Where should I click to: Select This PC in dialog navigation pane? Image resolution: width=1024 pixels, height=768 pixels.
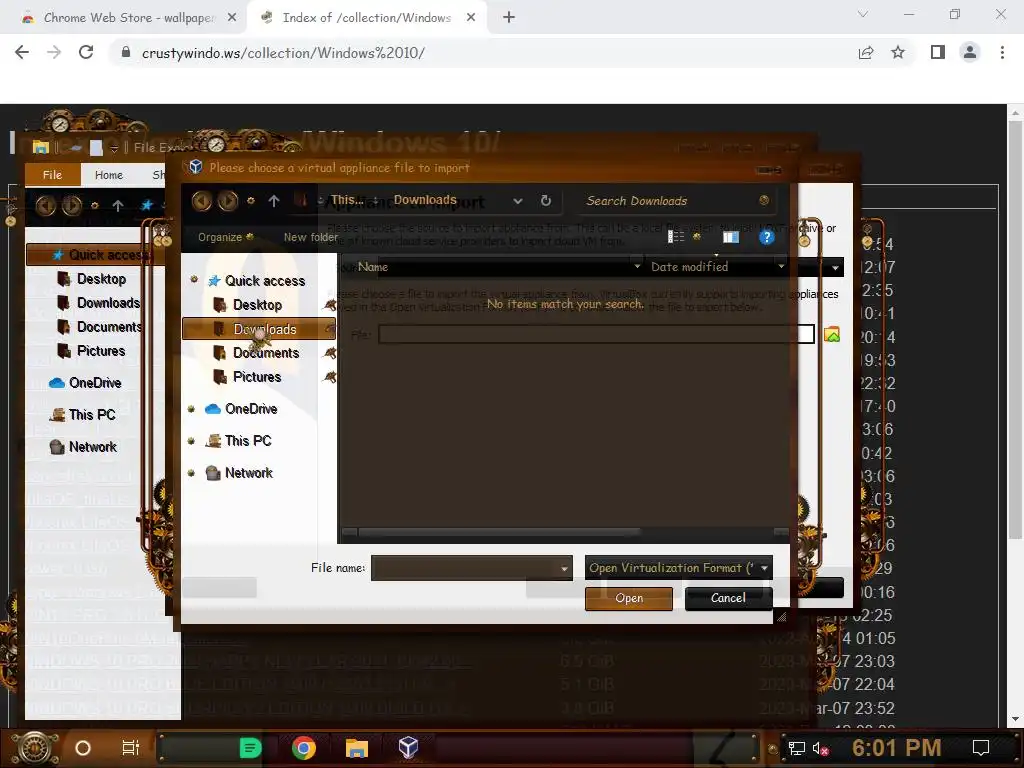click(x=248, y=441)
